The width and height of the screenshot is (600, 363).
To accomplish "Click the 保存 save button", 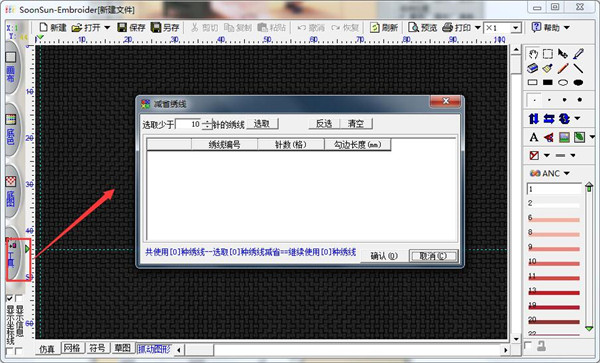I will 131,28.
